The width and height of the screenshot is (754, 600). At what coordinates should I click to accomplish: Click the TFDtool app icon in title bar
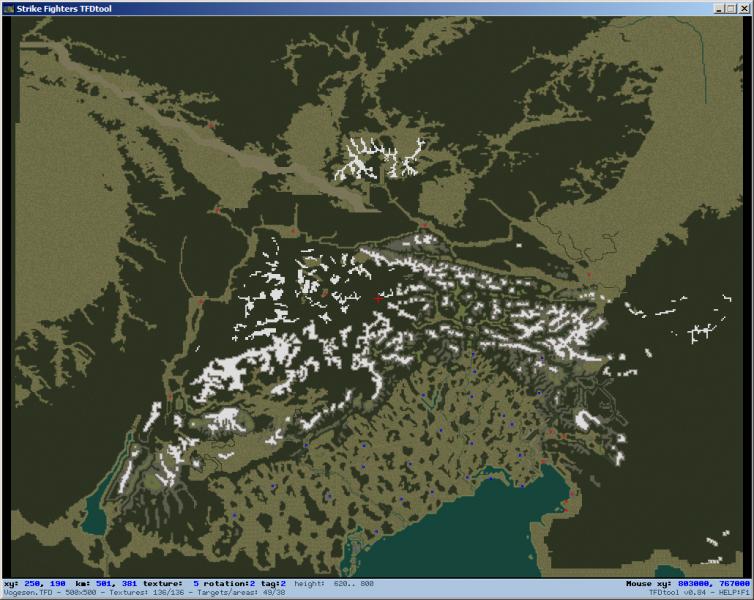[x=9, y=9]
